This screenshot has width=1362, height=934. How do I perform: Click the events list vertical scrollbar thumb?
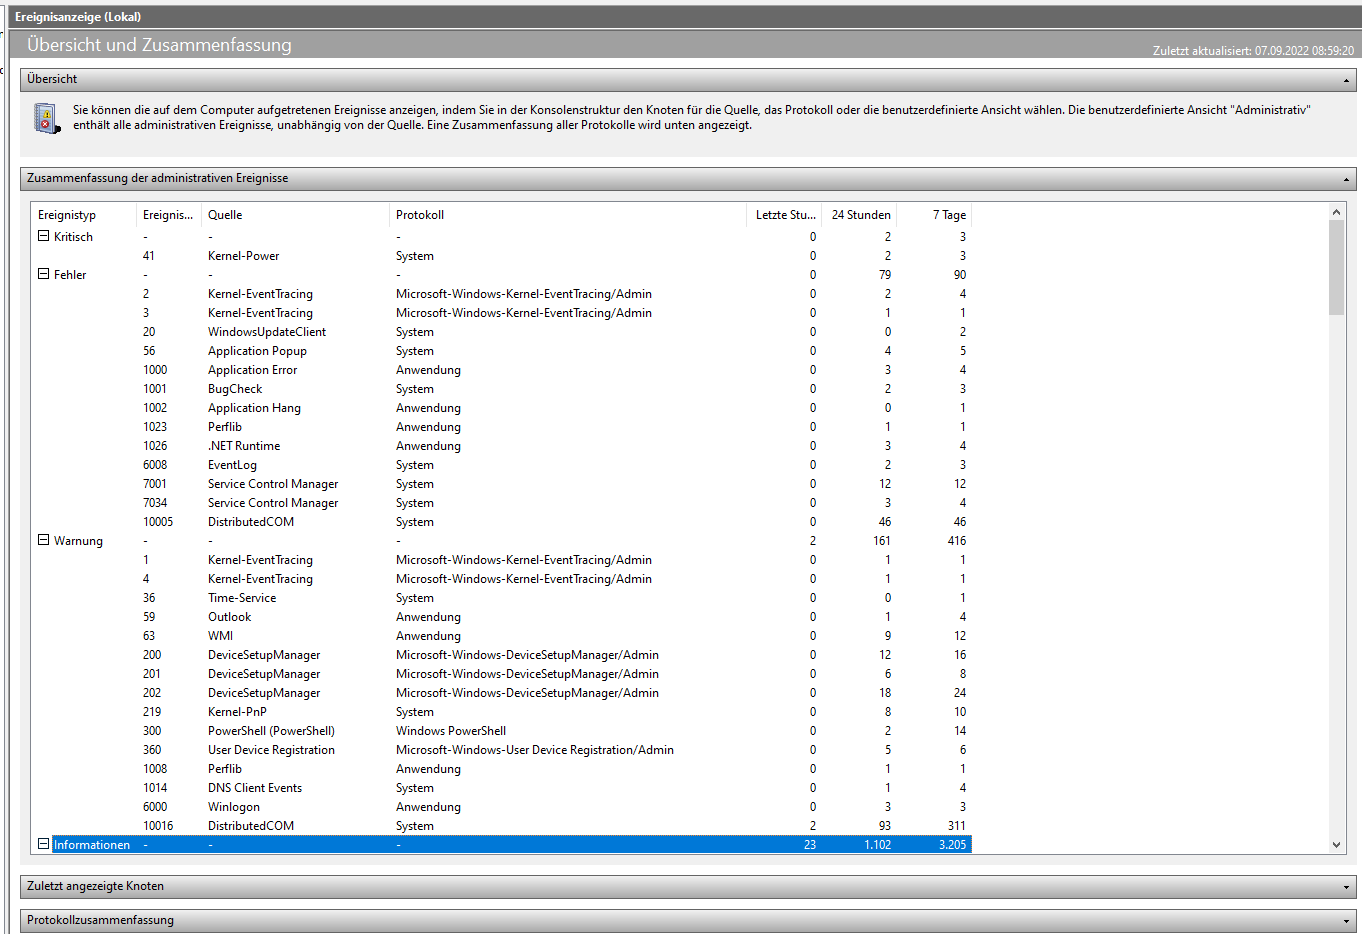click(x=1337, y=268)
